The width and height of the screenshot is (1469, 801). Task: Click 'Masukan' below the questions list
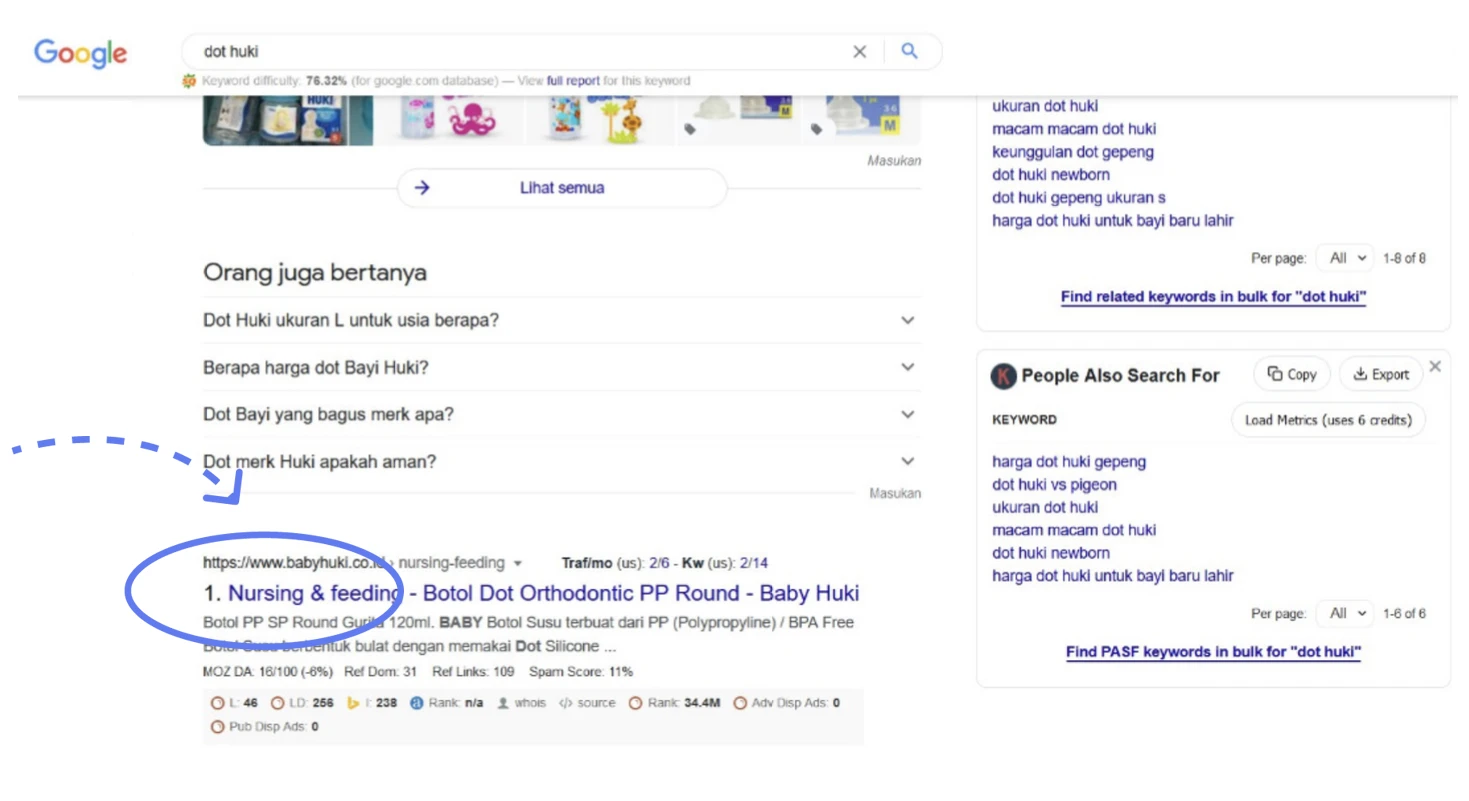(895, 494)
